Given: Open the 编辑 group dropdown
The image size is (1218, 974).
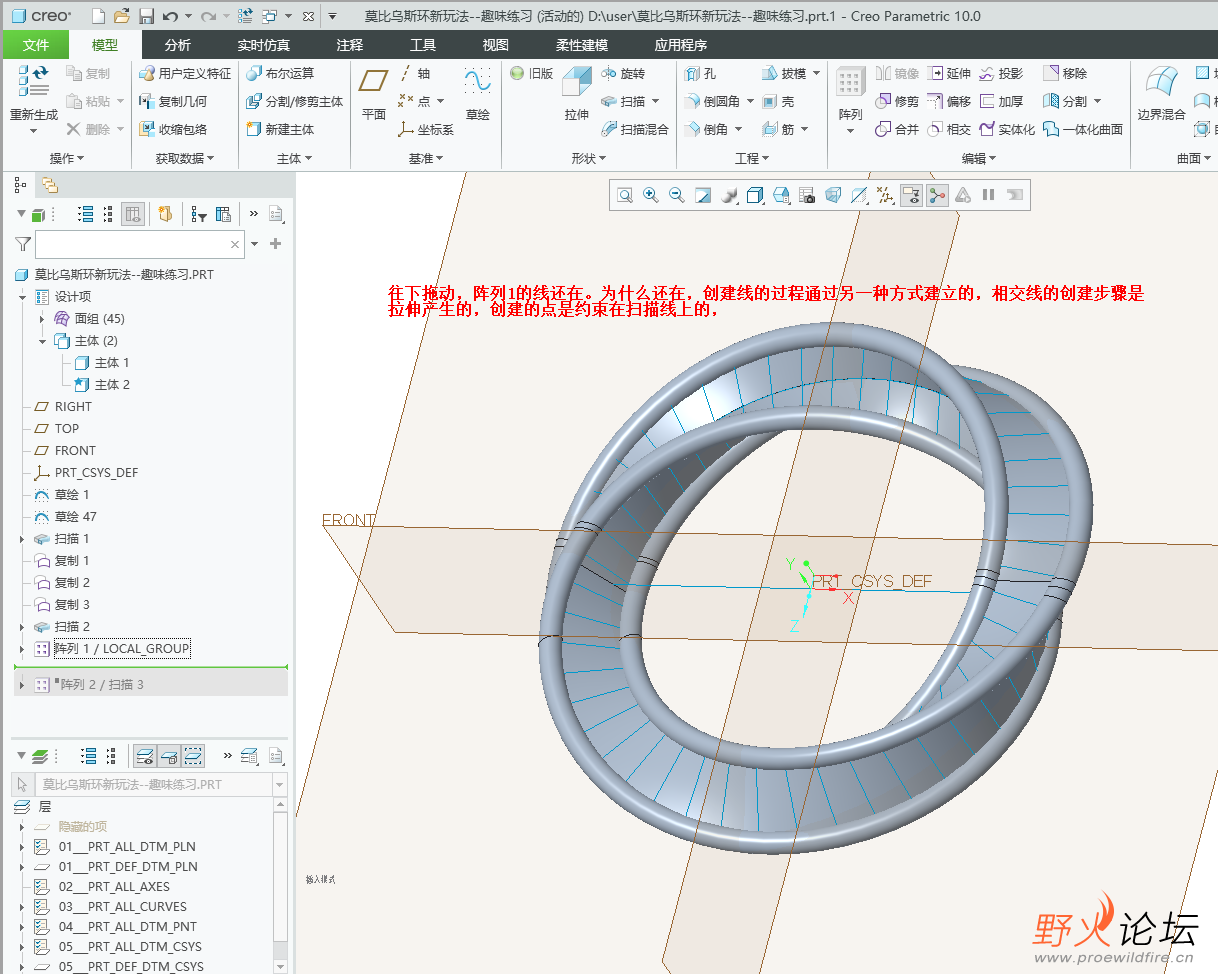Looking at the screenshot, I should coord(979,158).
